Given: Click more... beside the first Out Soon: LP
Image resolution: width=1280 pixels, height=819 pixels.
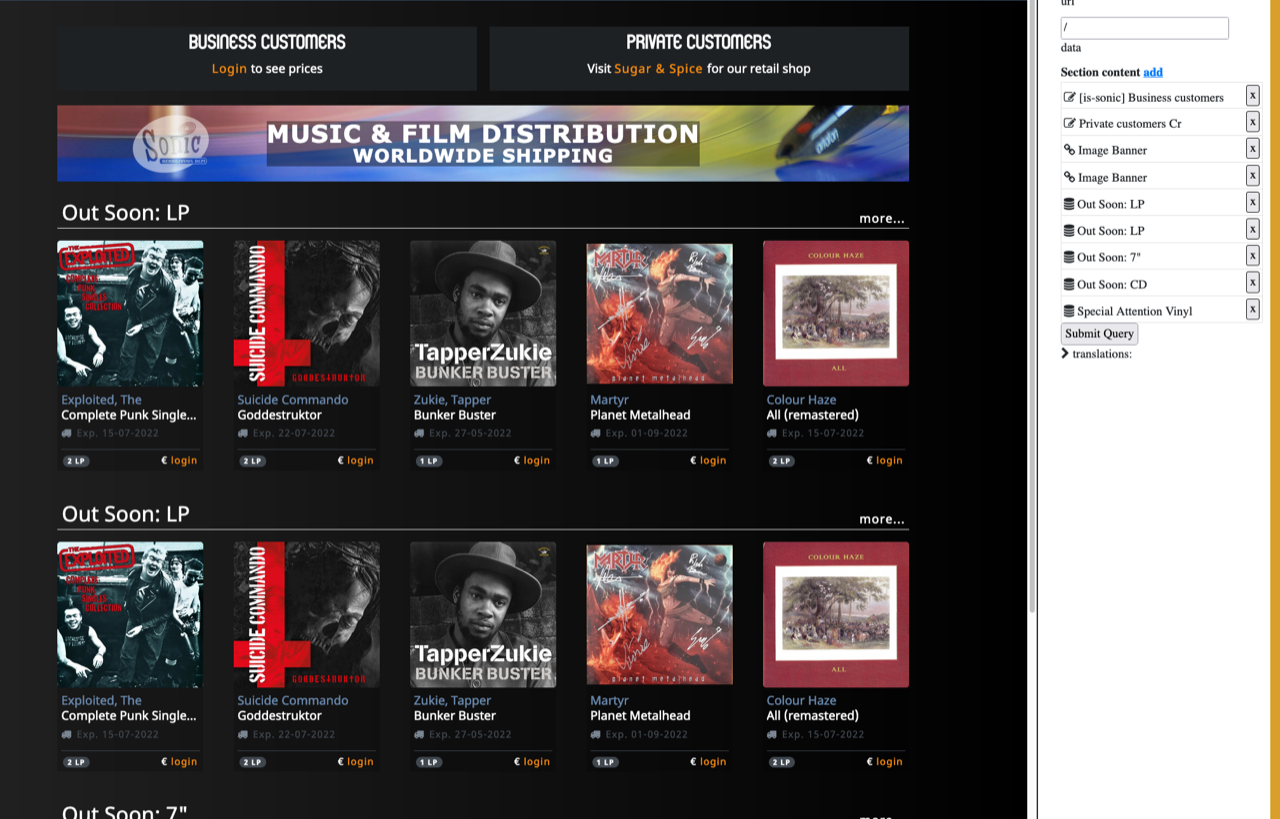Looking at the screenshot, I should (881, 218).
